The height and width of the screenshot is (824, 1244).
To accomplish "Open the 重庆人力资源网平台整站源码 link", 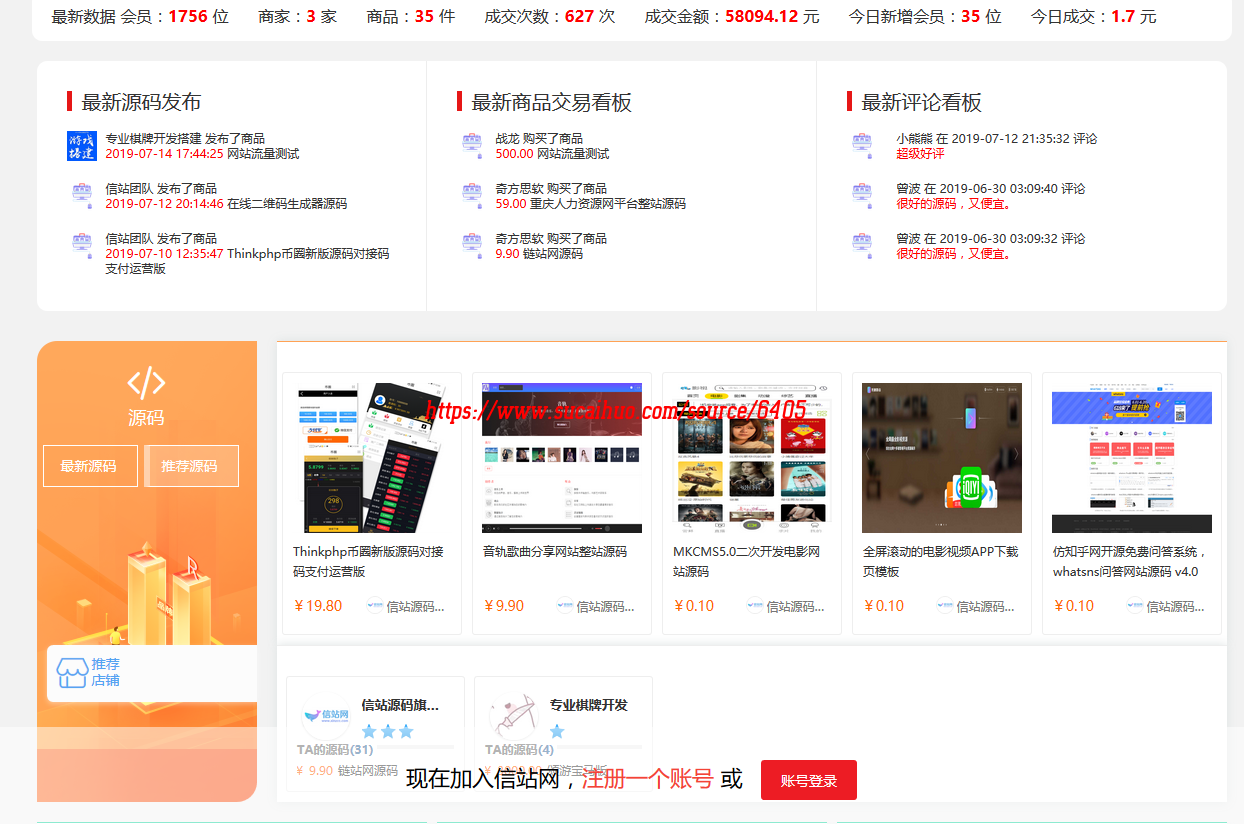I will [x=608, y=204].
